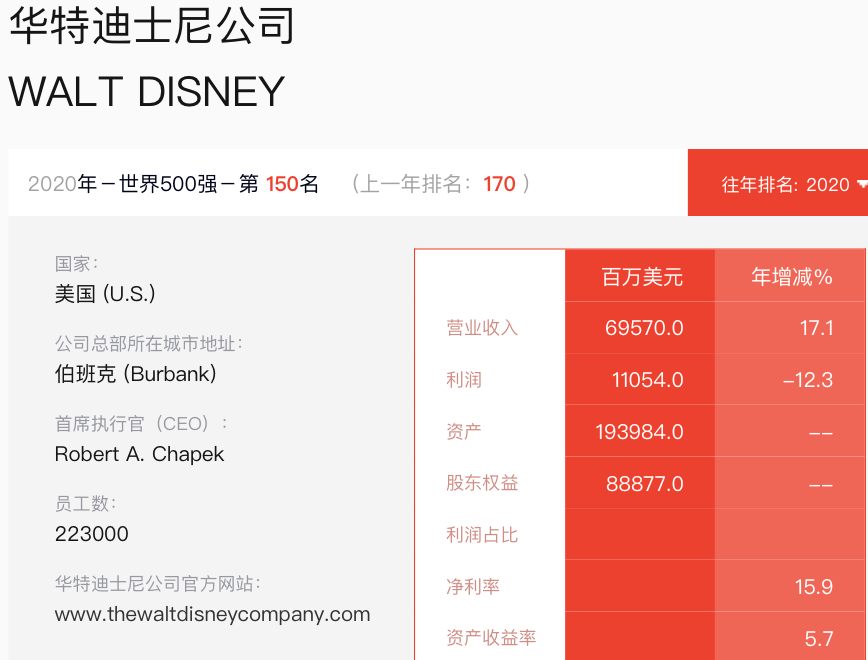
Task: Click the current ranking number 150
Action: 282,184
